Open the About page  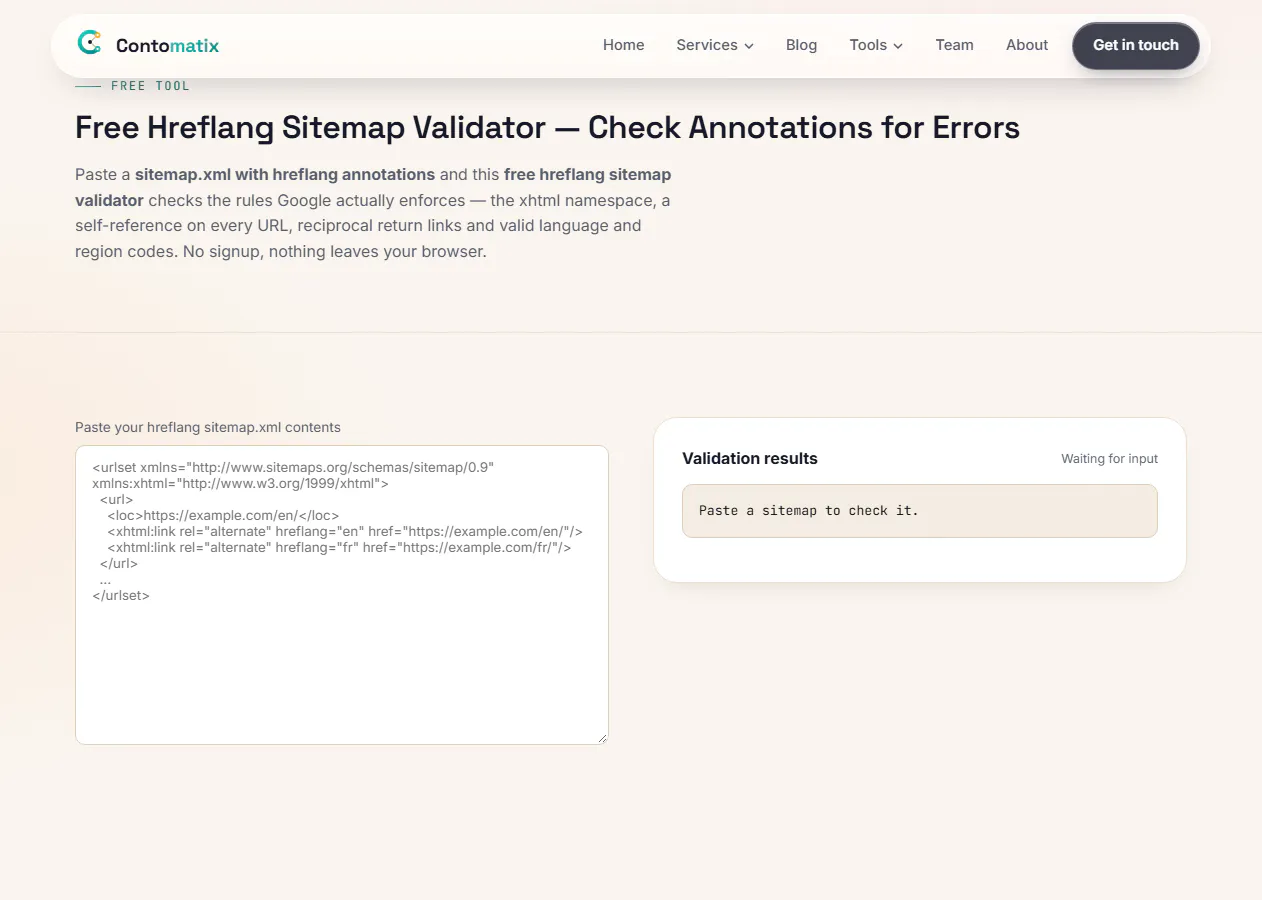(1027, 45)
